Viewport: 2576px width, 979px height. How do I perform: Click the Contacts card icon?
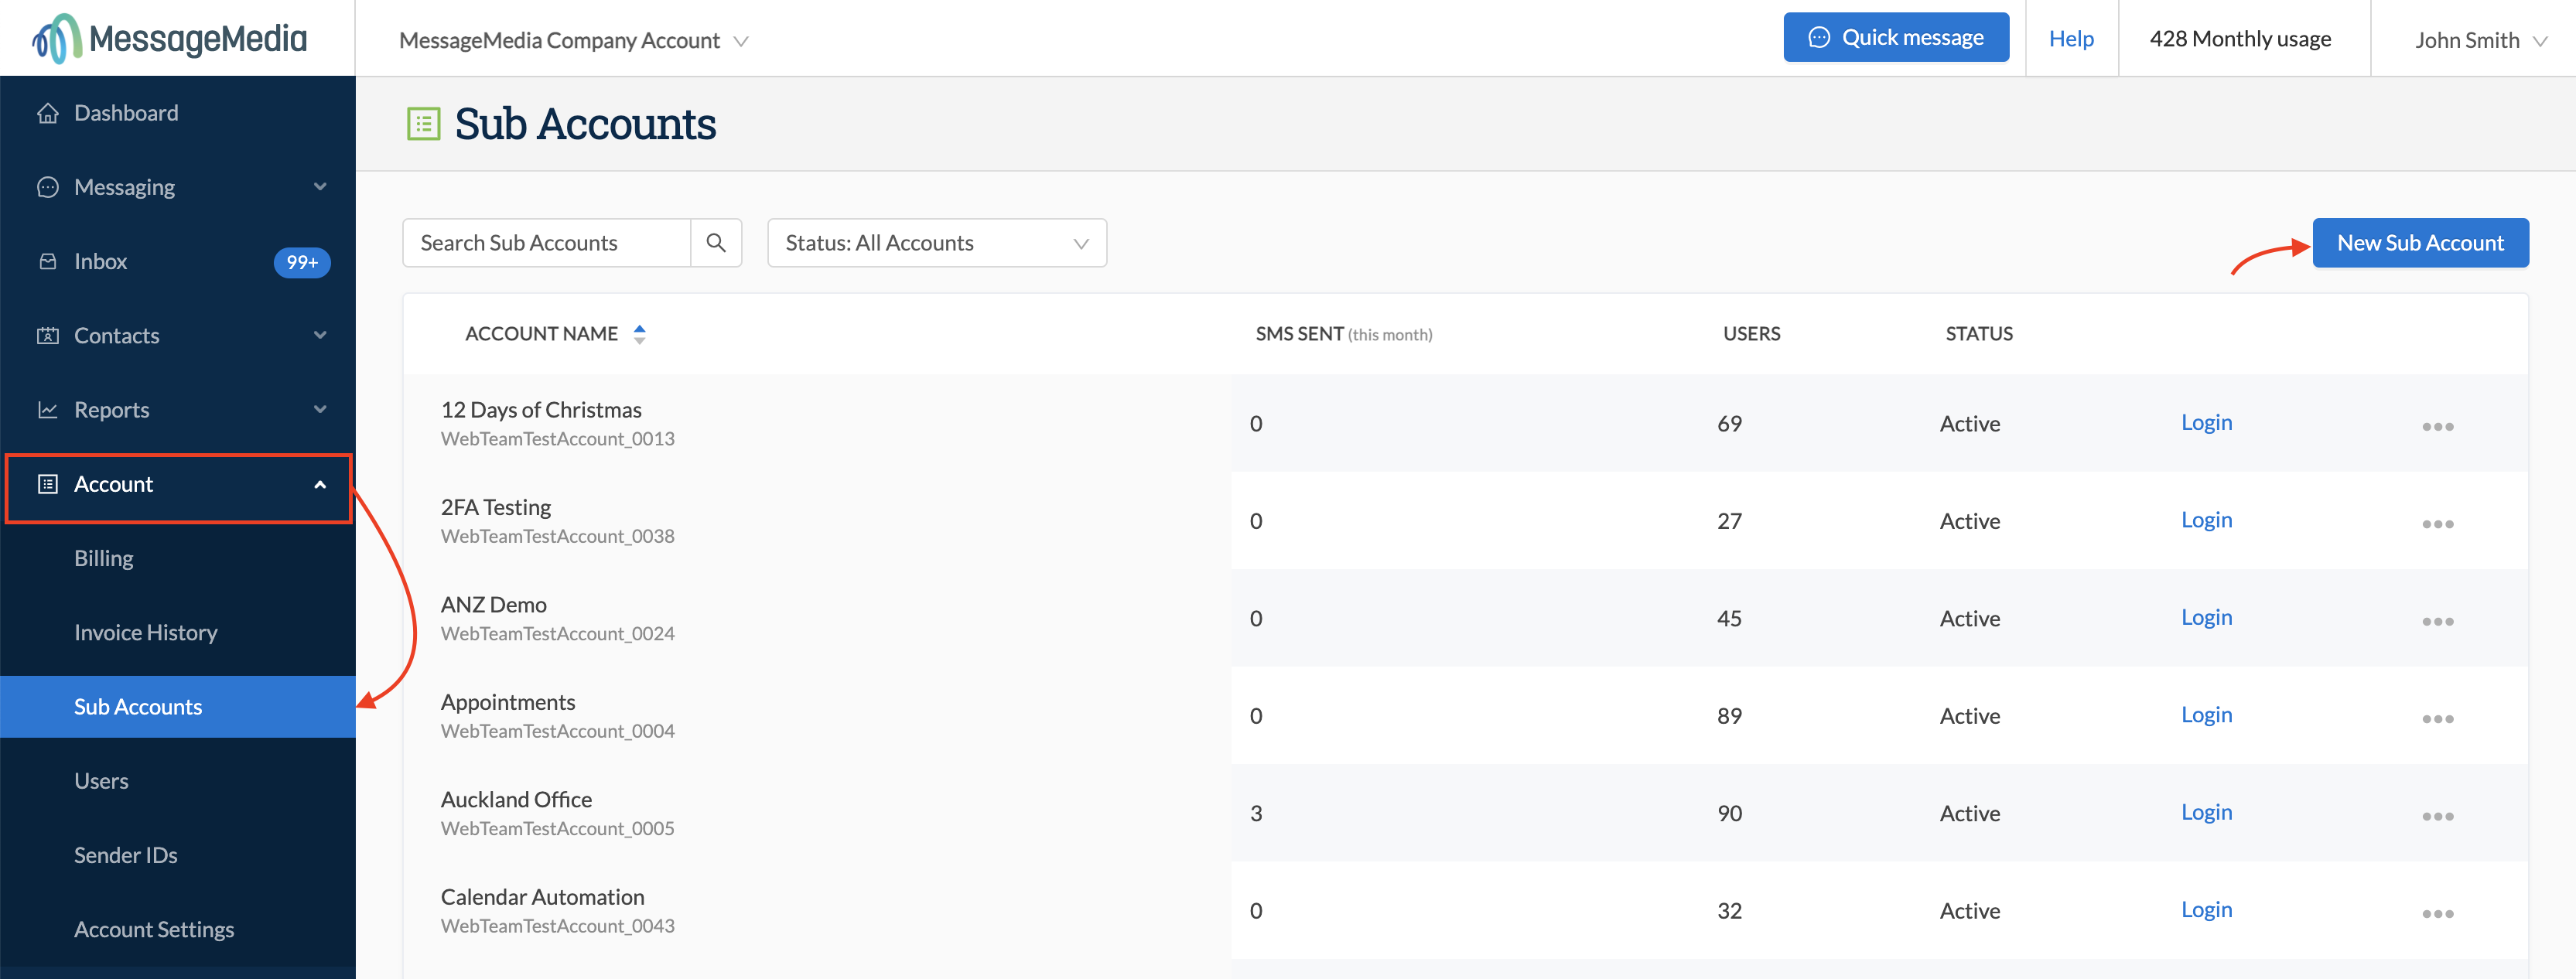click(x=47, y=335)
